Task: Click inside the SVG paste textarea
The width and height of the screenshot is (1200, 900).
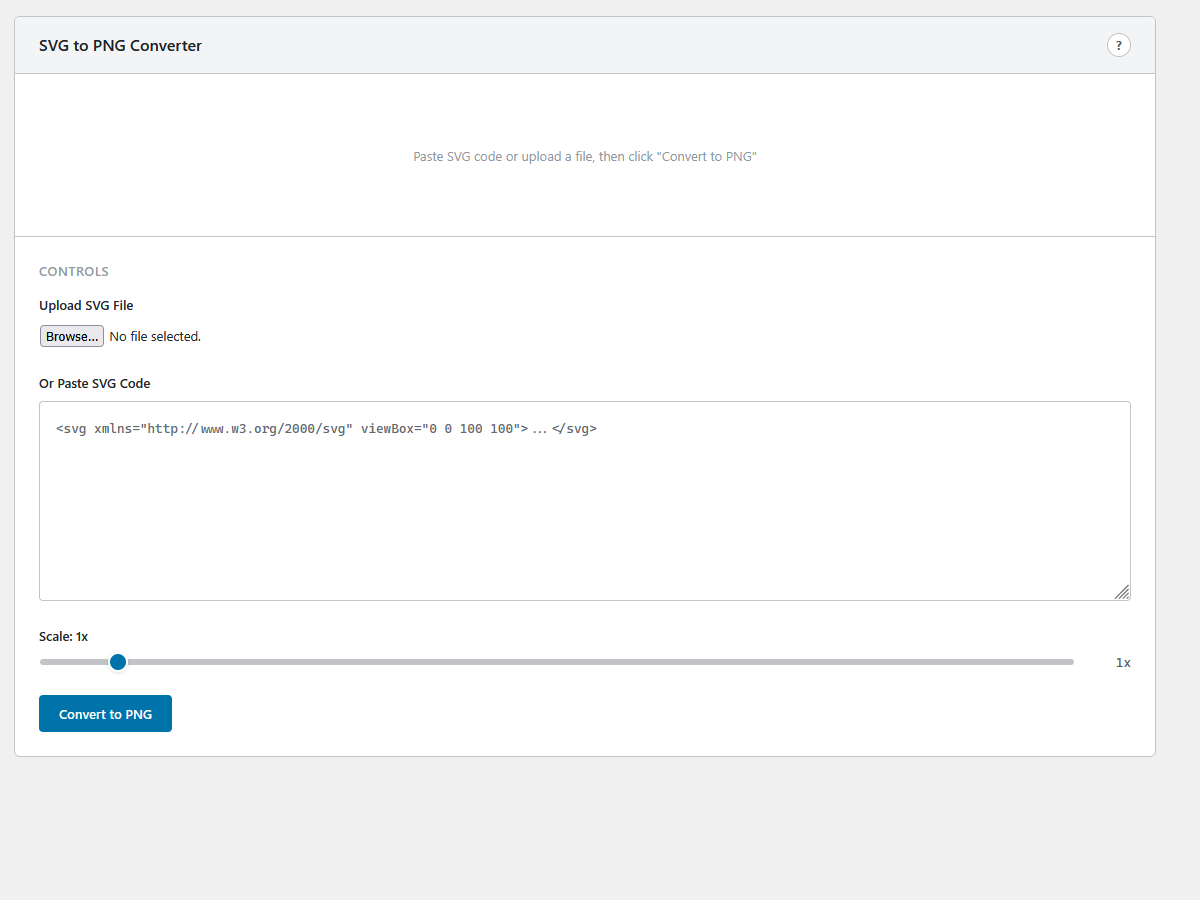Action: [585, 500]
